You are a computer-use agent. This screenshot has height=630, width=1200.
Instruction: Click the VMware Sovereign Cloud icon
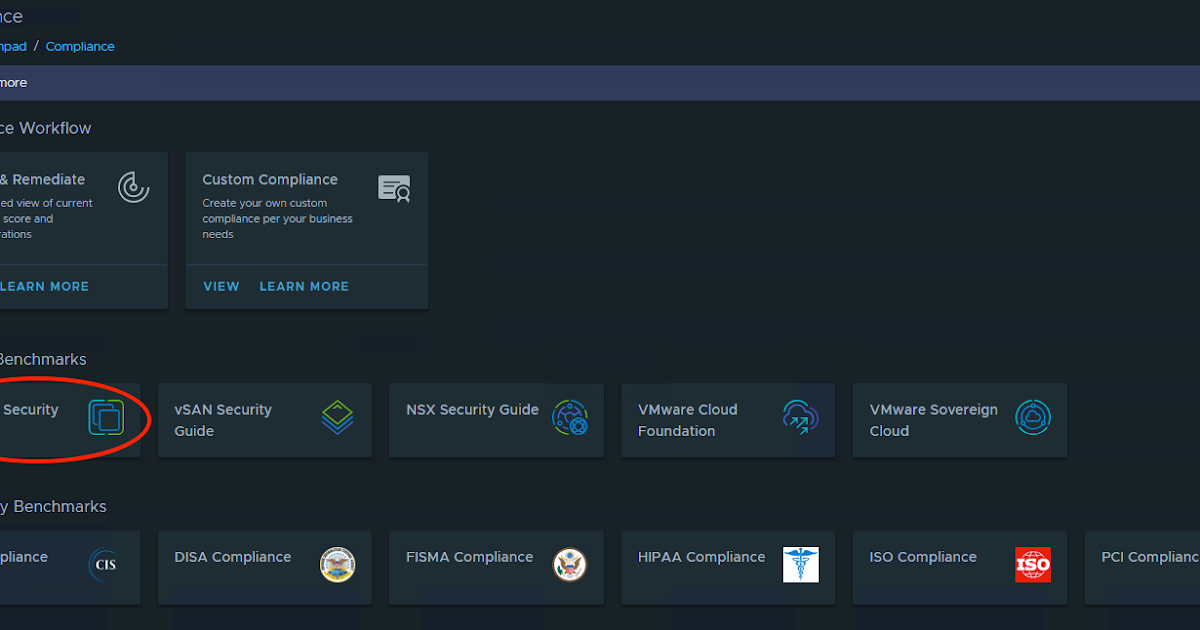[x=1033, y=417]
